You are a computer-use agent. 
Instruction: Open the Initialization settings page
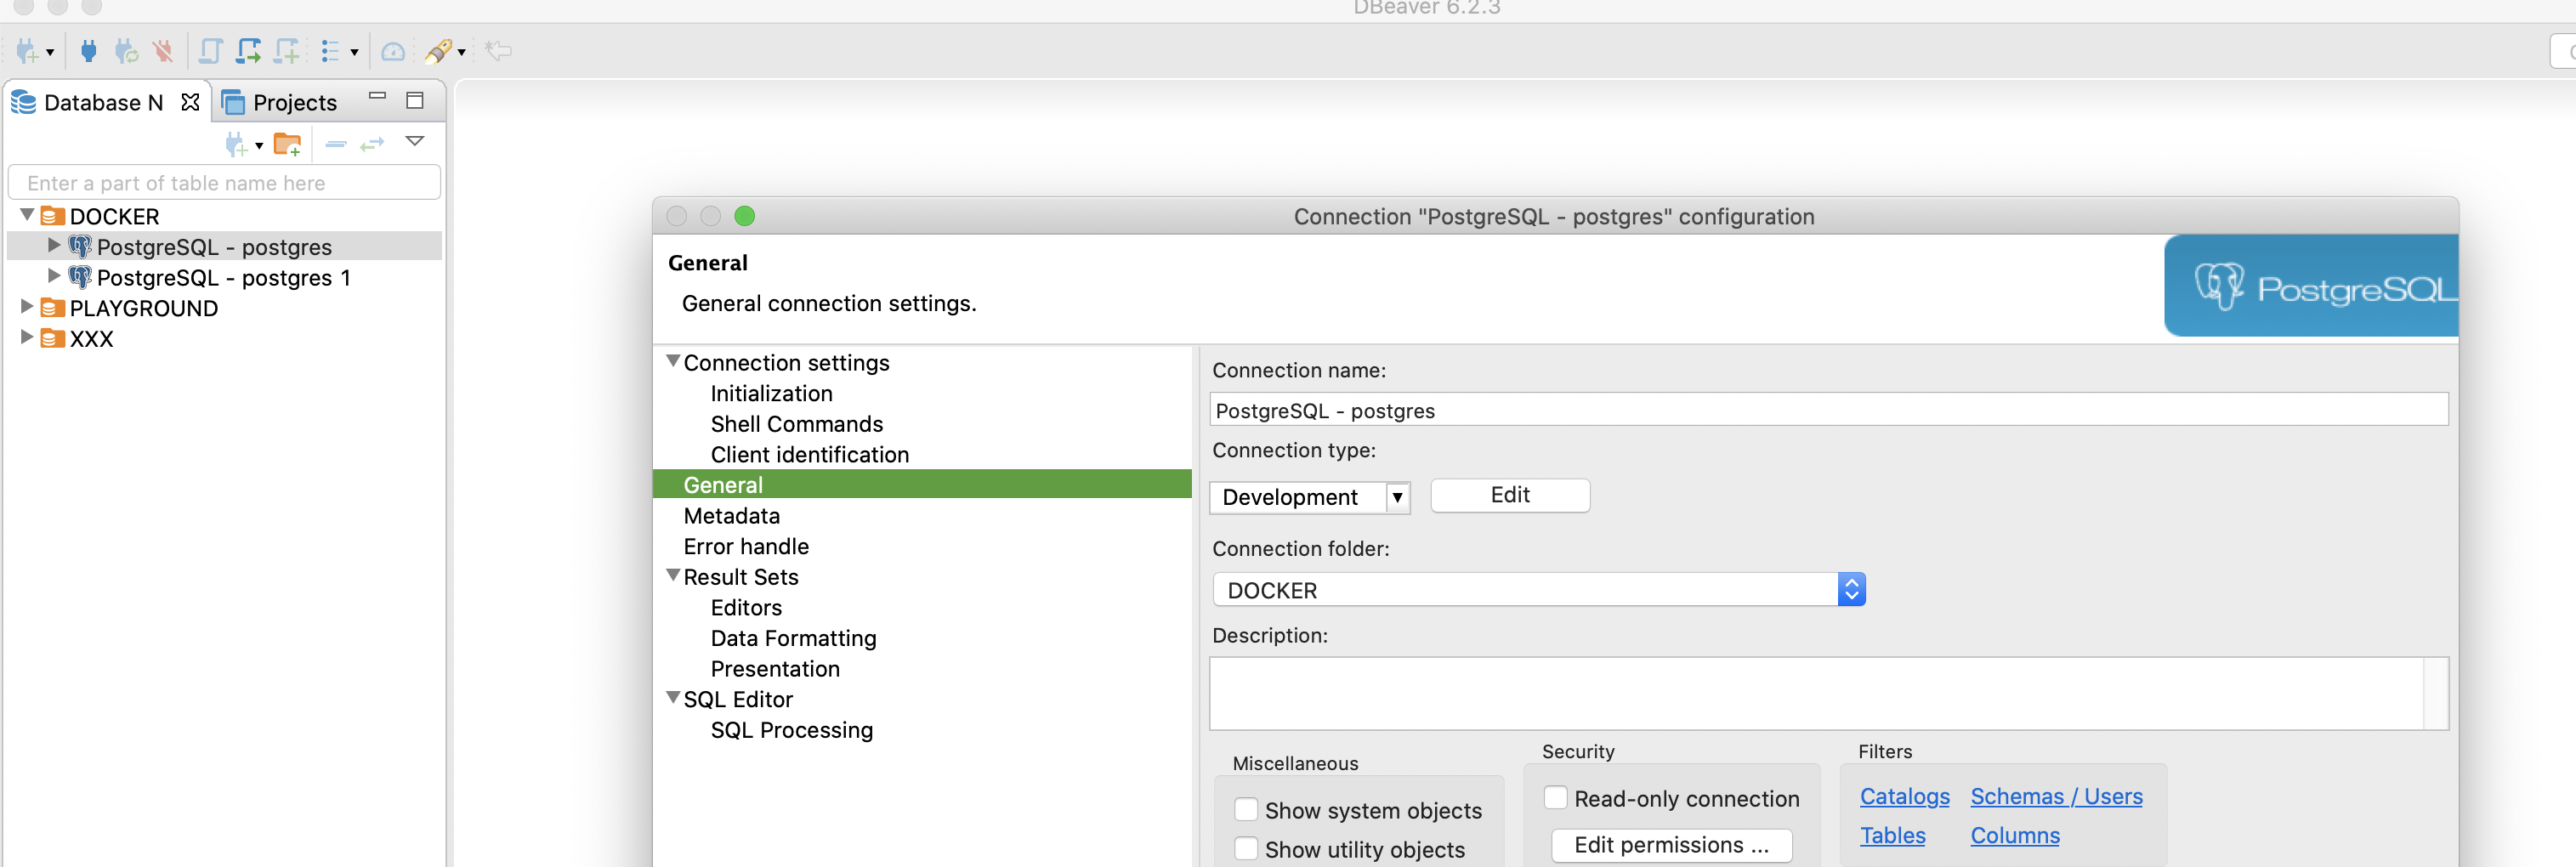point(771,393)
